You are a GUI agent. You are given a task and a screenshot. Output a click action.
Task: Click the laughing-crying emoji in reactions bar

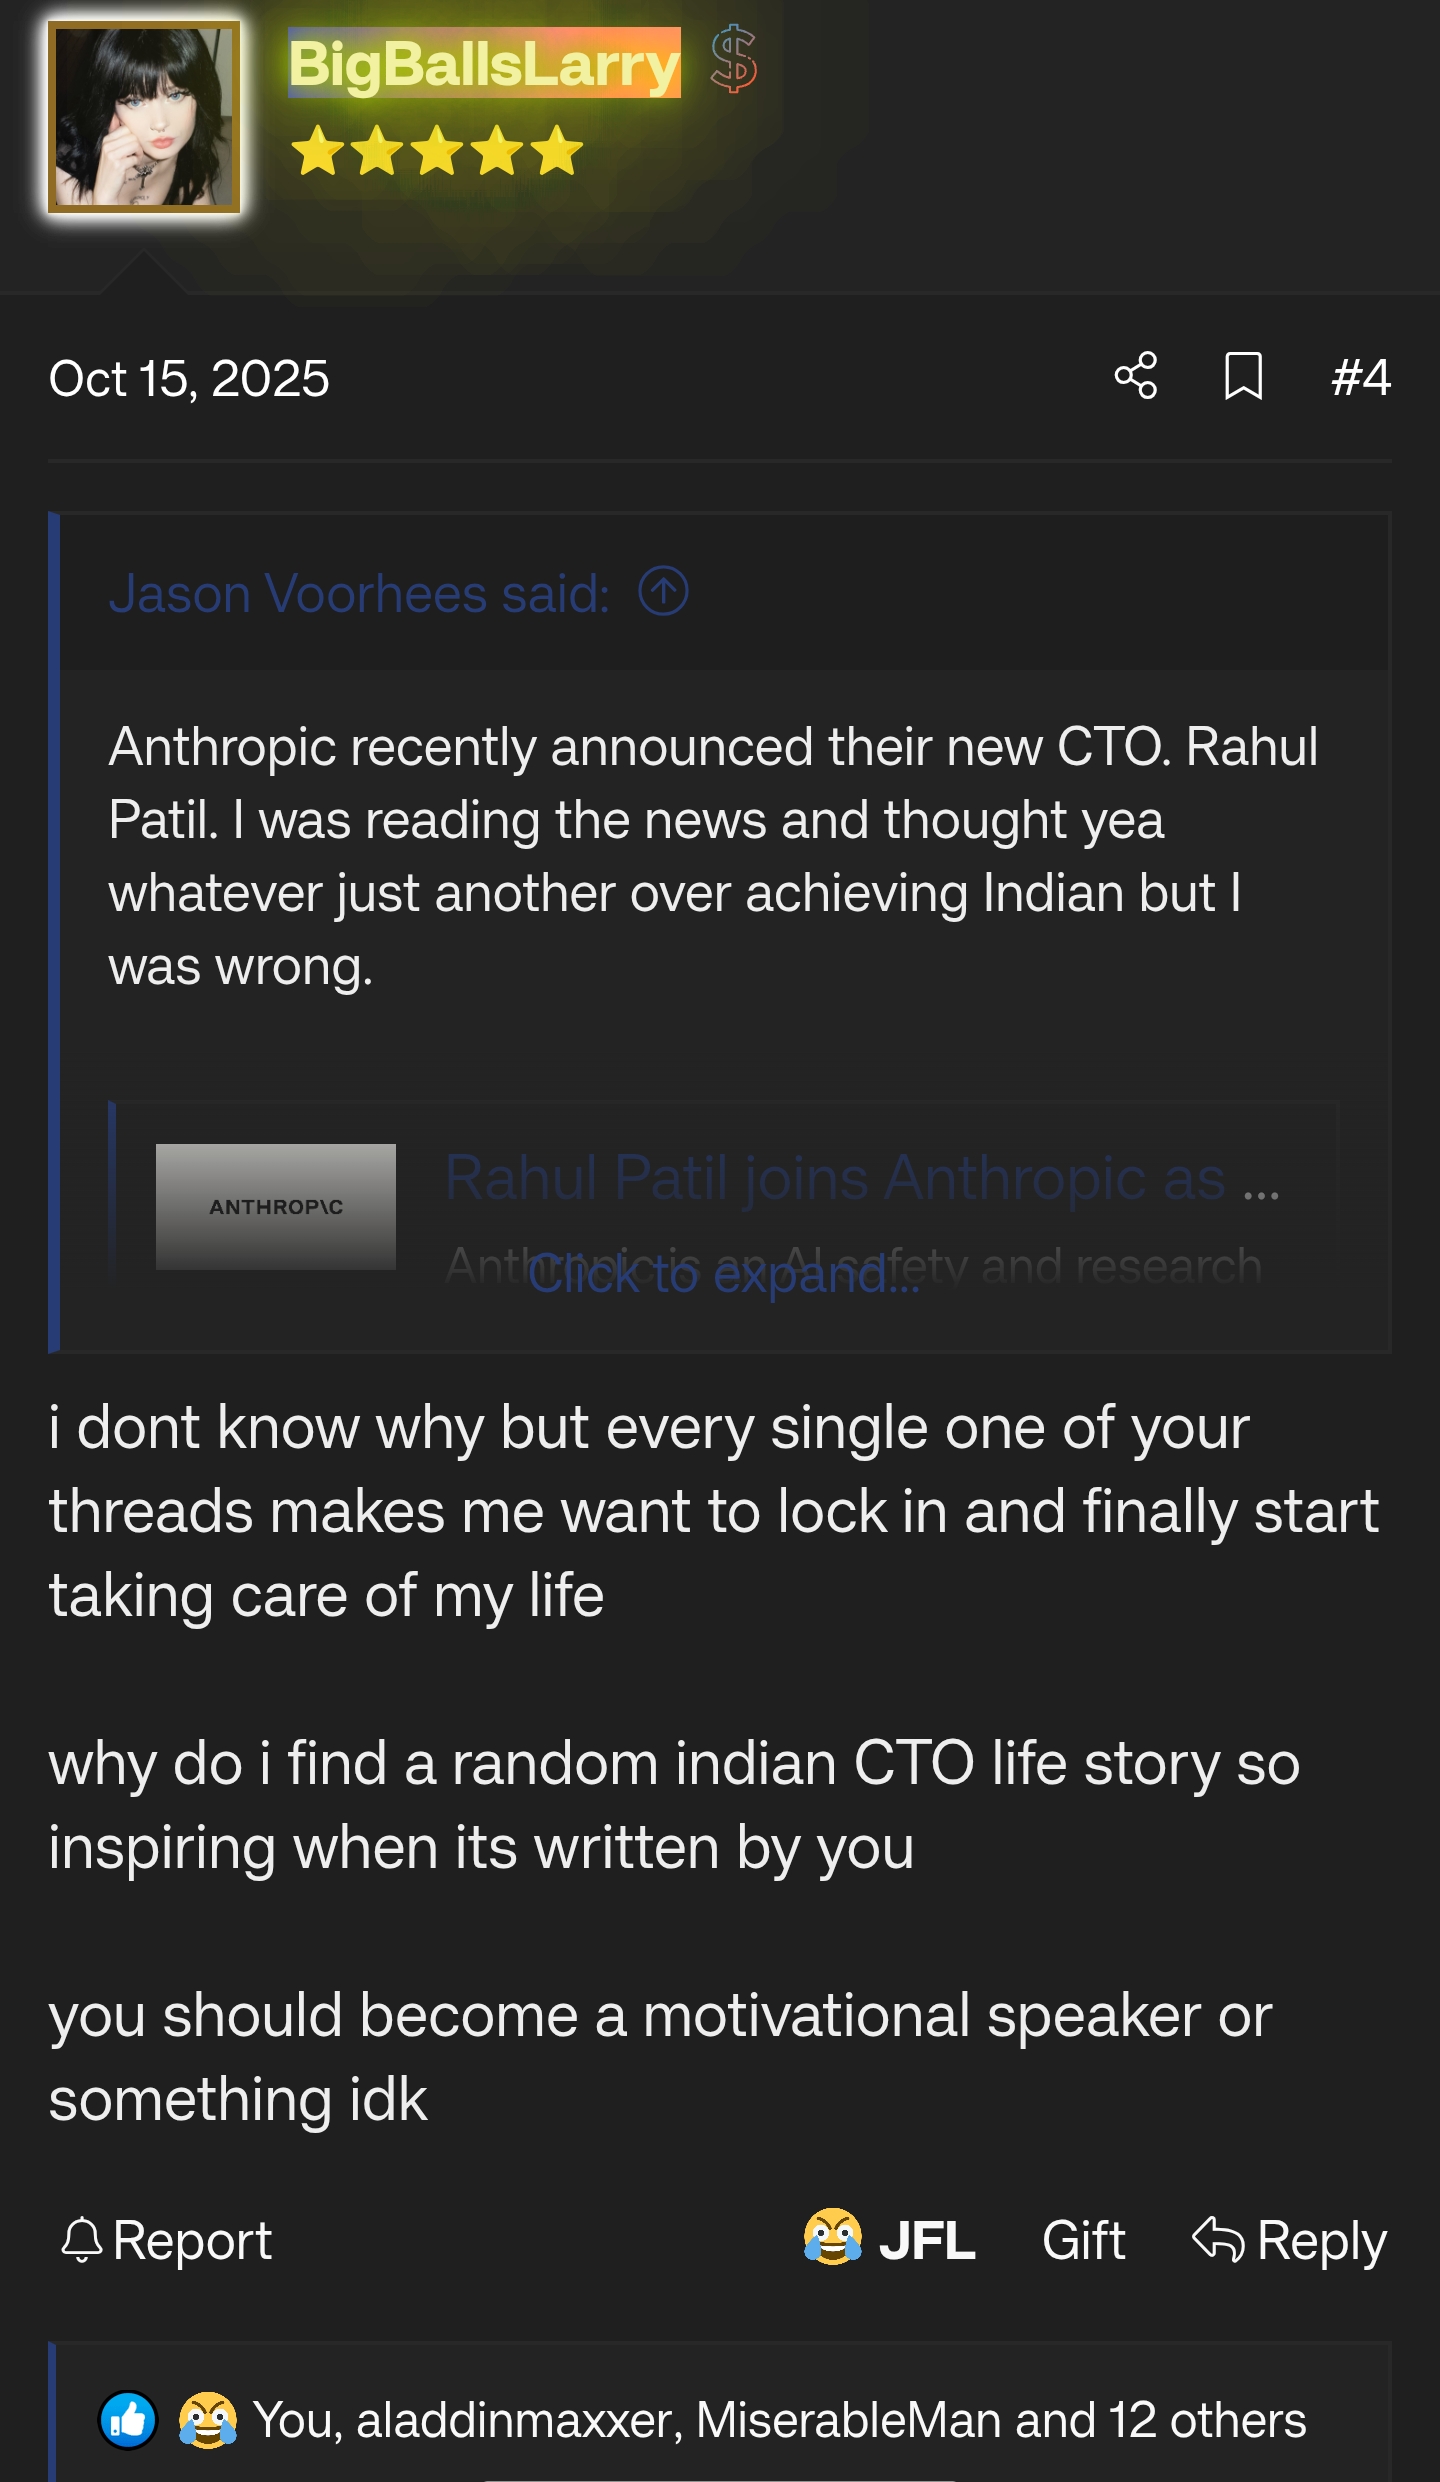(x=208, y=2421)
